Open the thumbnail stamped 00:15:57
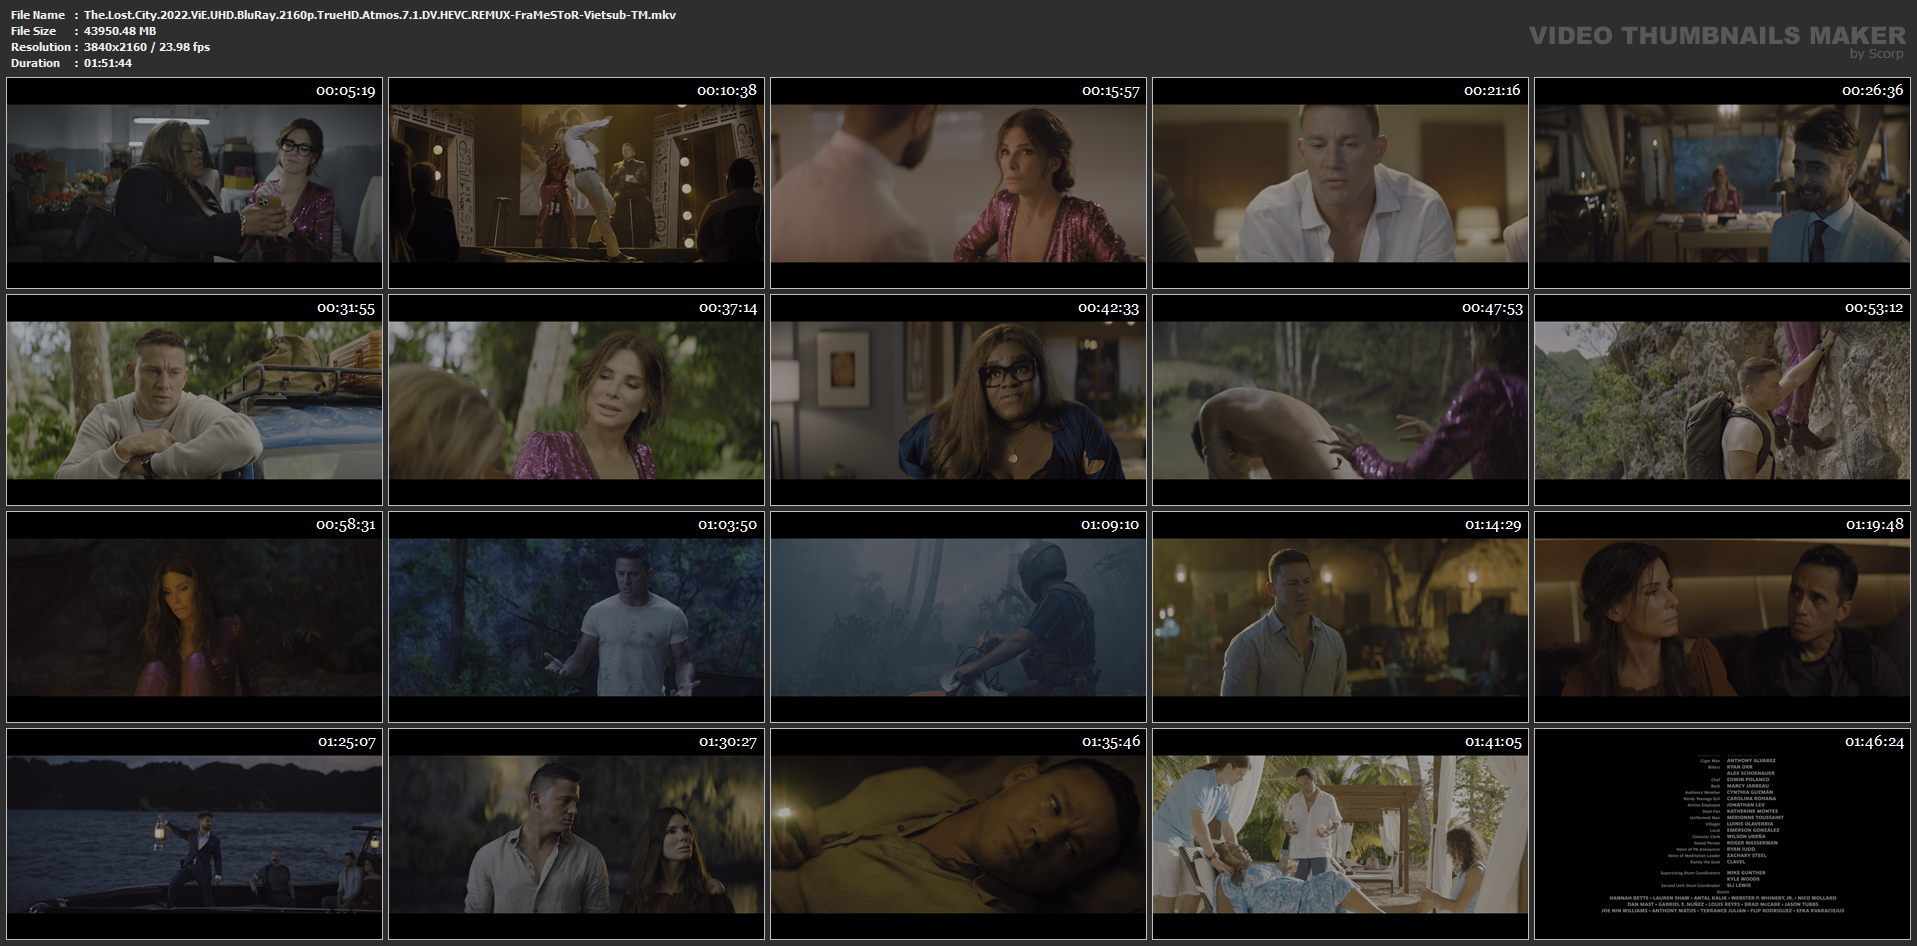The height and width of the screenshot is (946, 1917). (958, 183)
